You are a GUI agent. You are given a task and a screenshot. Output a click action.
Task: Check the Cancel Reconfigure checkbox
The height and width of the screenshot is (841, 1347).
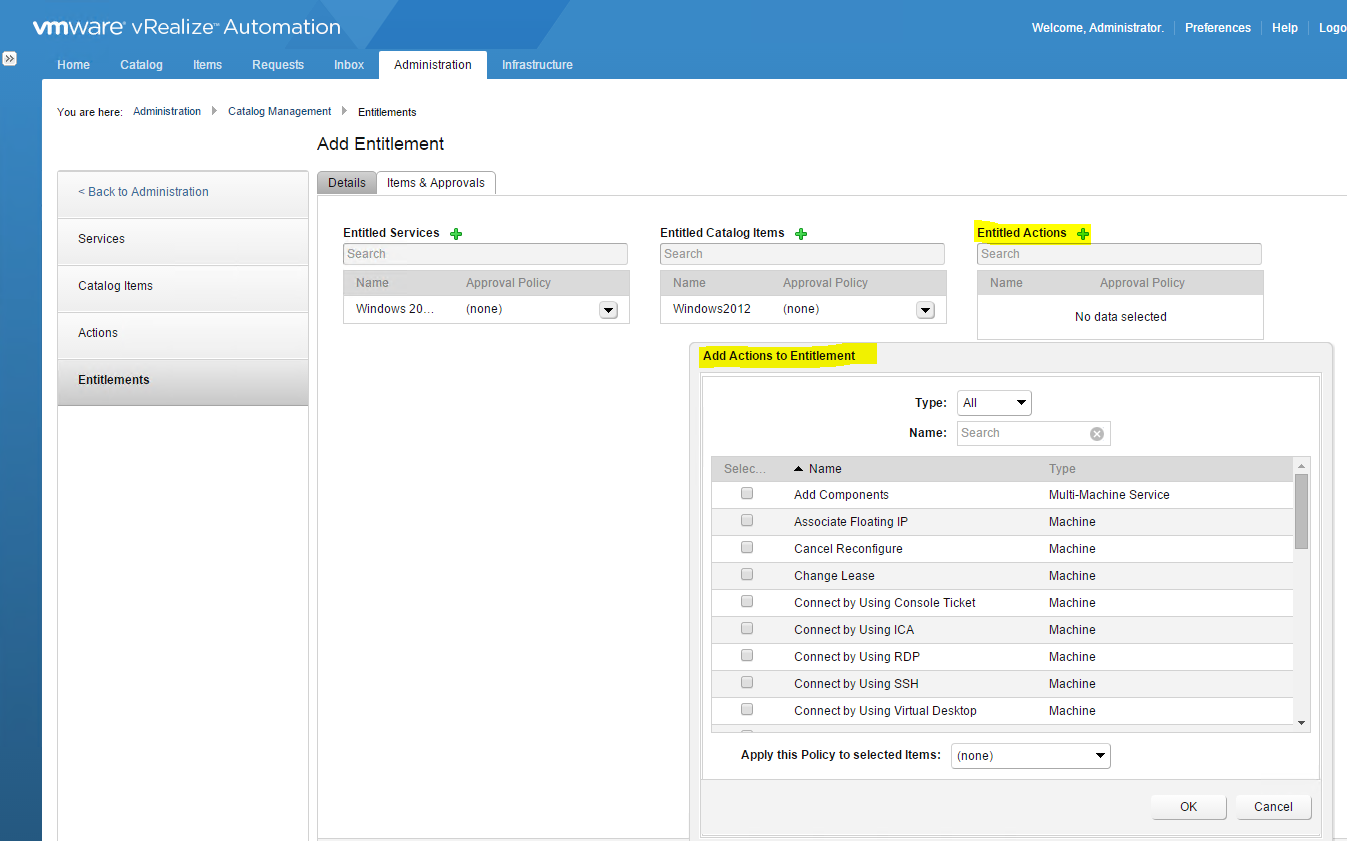[x=747, y=548]
